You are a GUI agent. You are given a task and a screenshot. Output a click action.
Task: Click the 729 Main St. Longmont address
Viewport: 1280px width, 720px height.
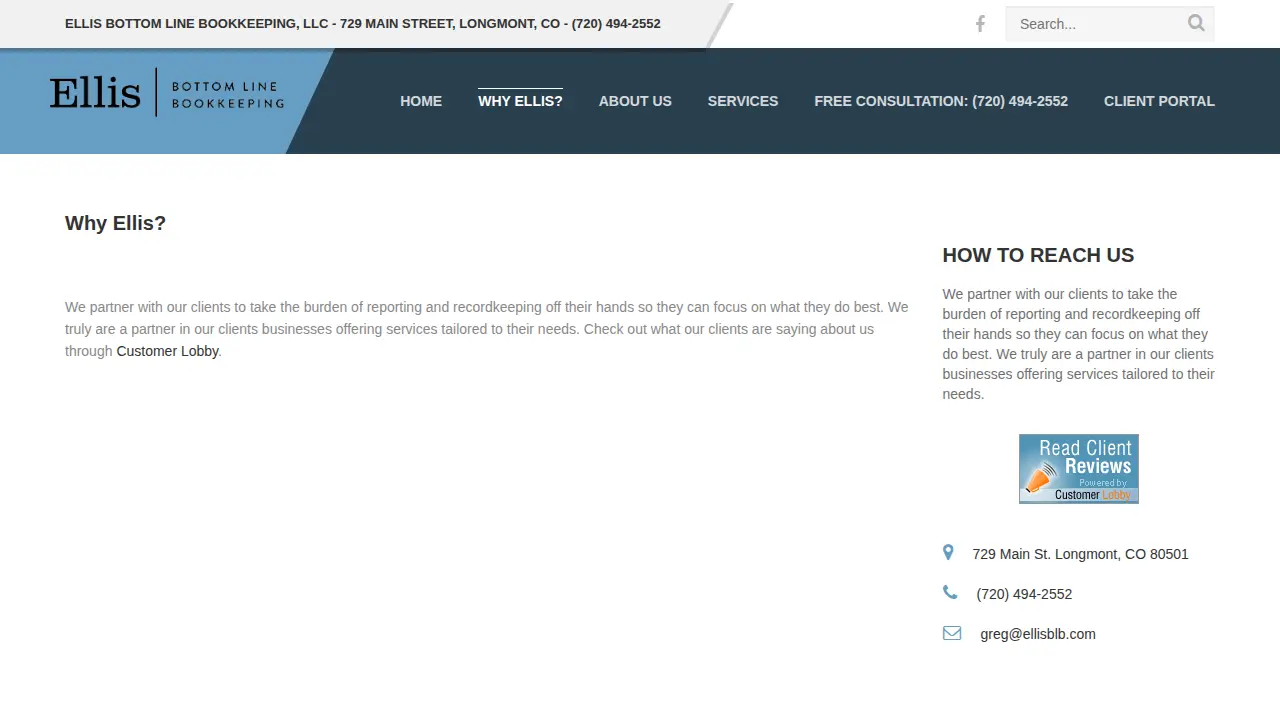click(x=1080, y=554)
